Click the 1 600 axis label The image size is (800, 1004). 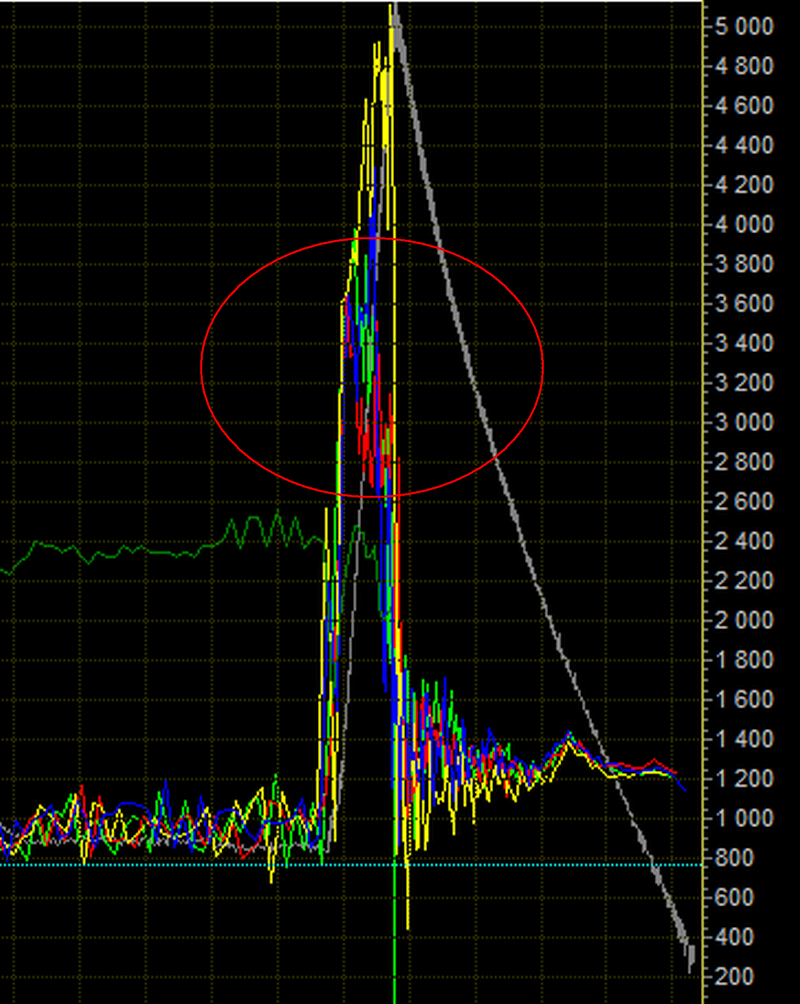pos(746,700)
